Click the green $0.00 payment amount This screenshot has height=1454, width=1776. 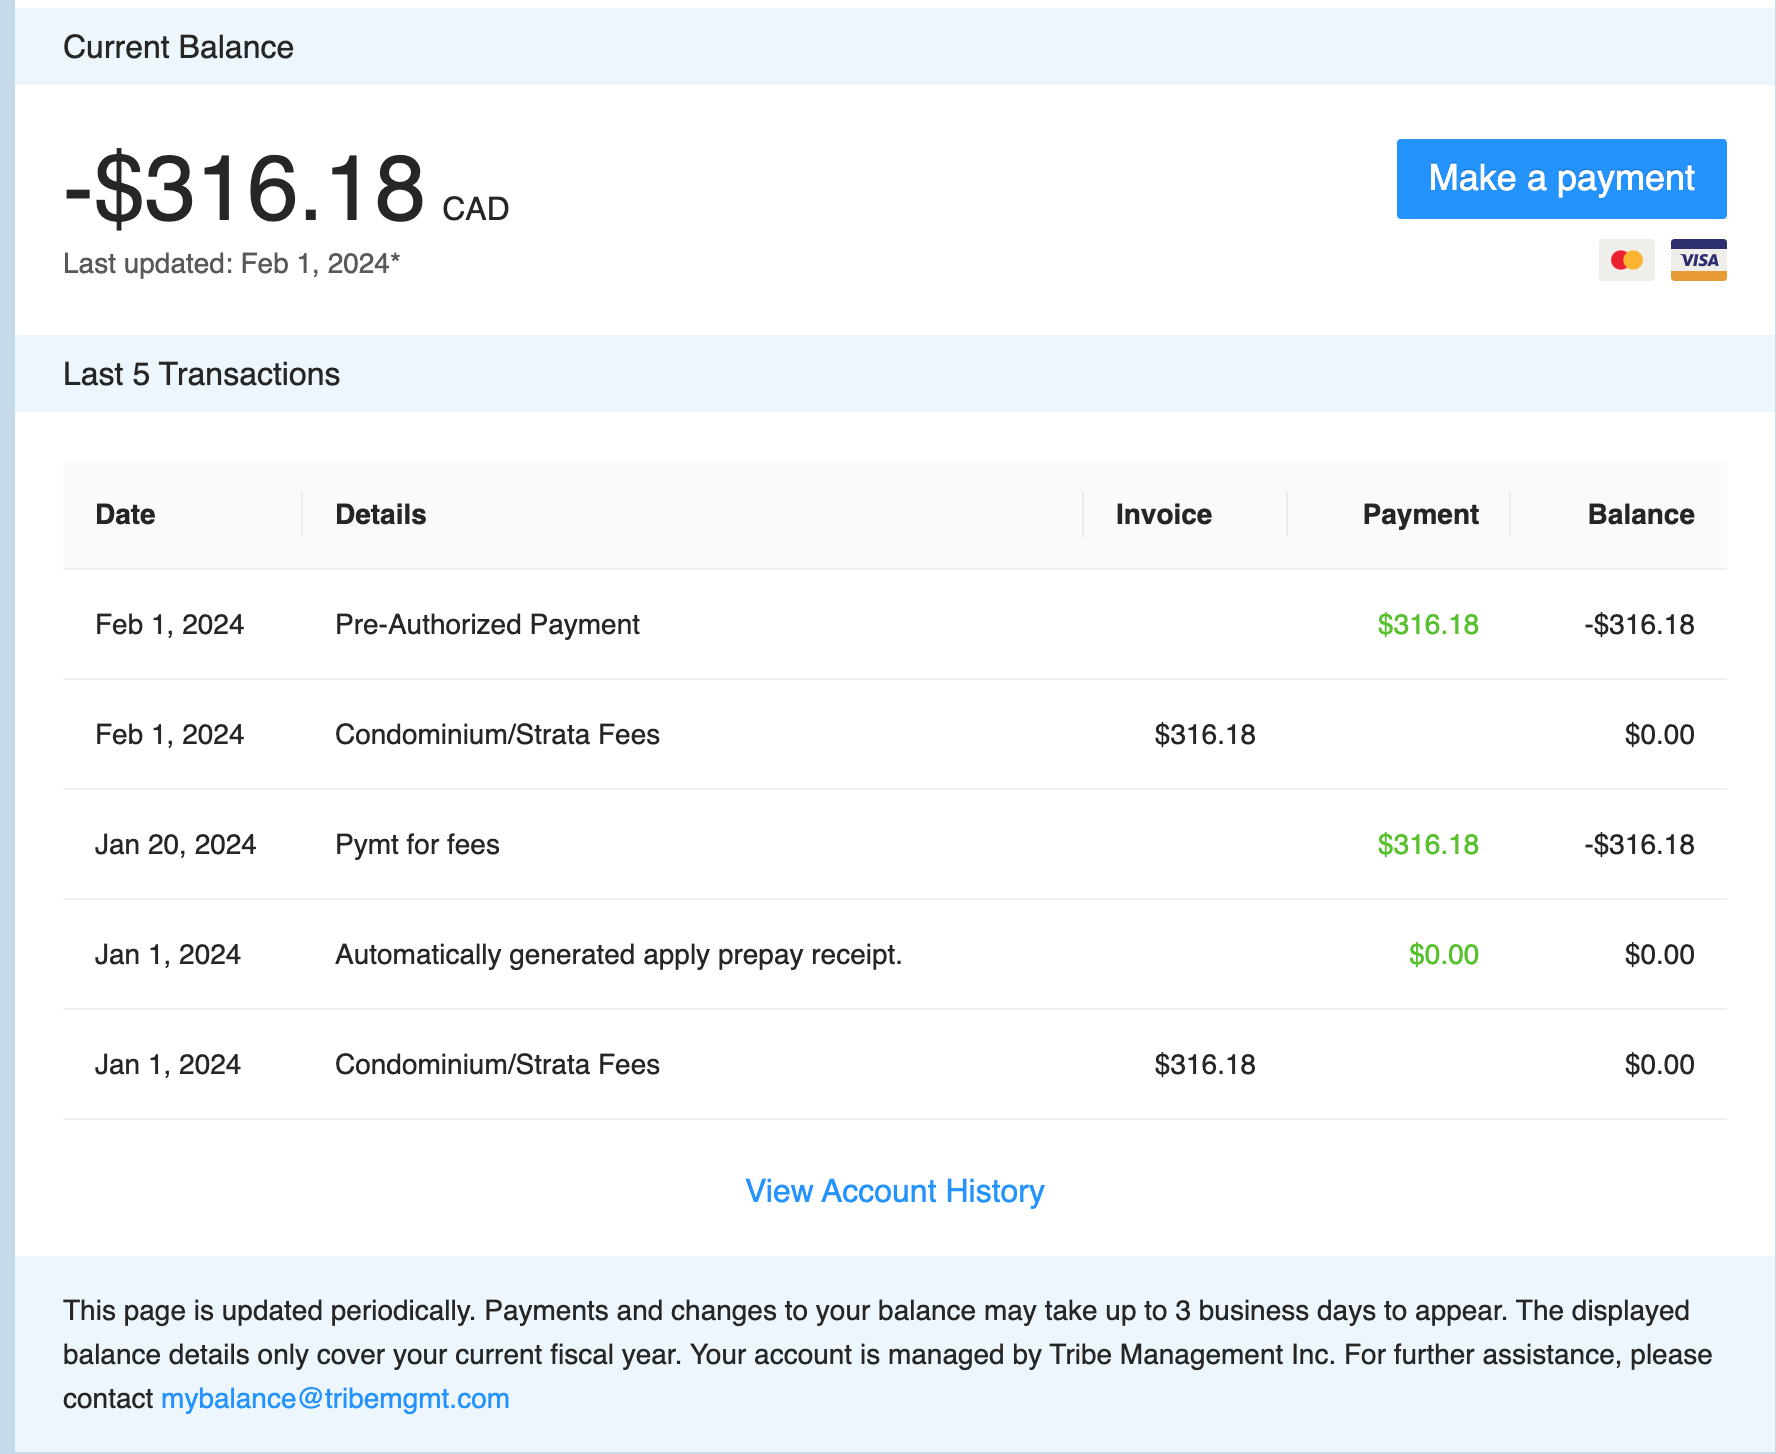coord(1444,954)
